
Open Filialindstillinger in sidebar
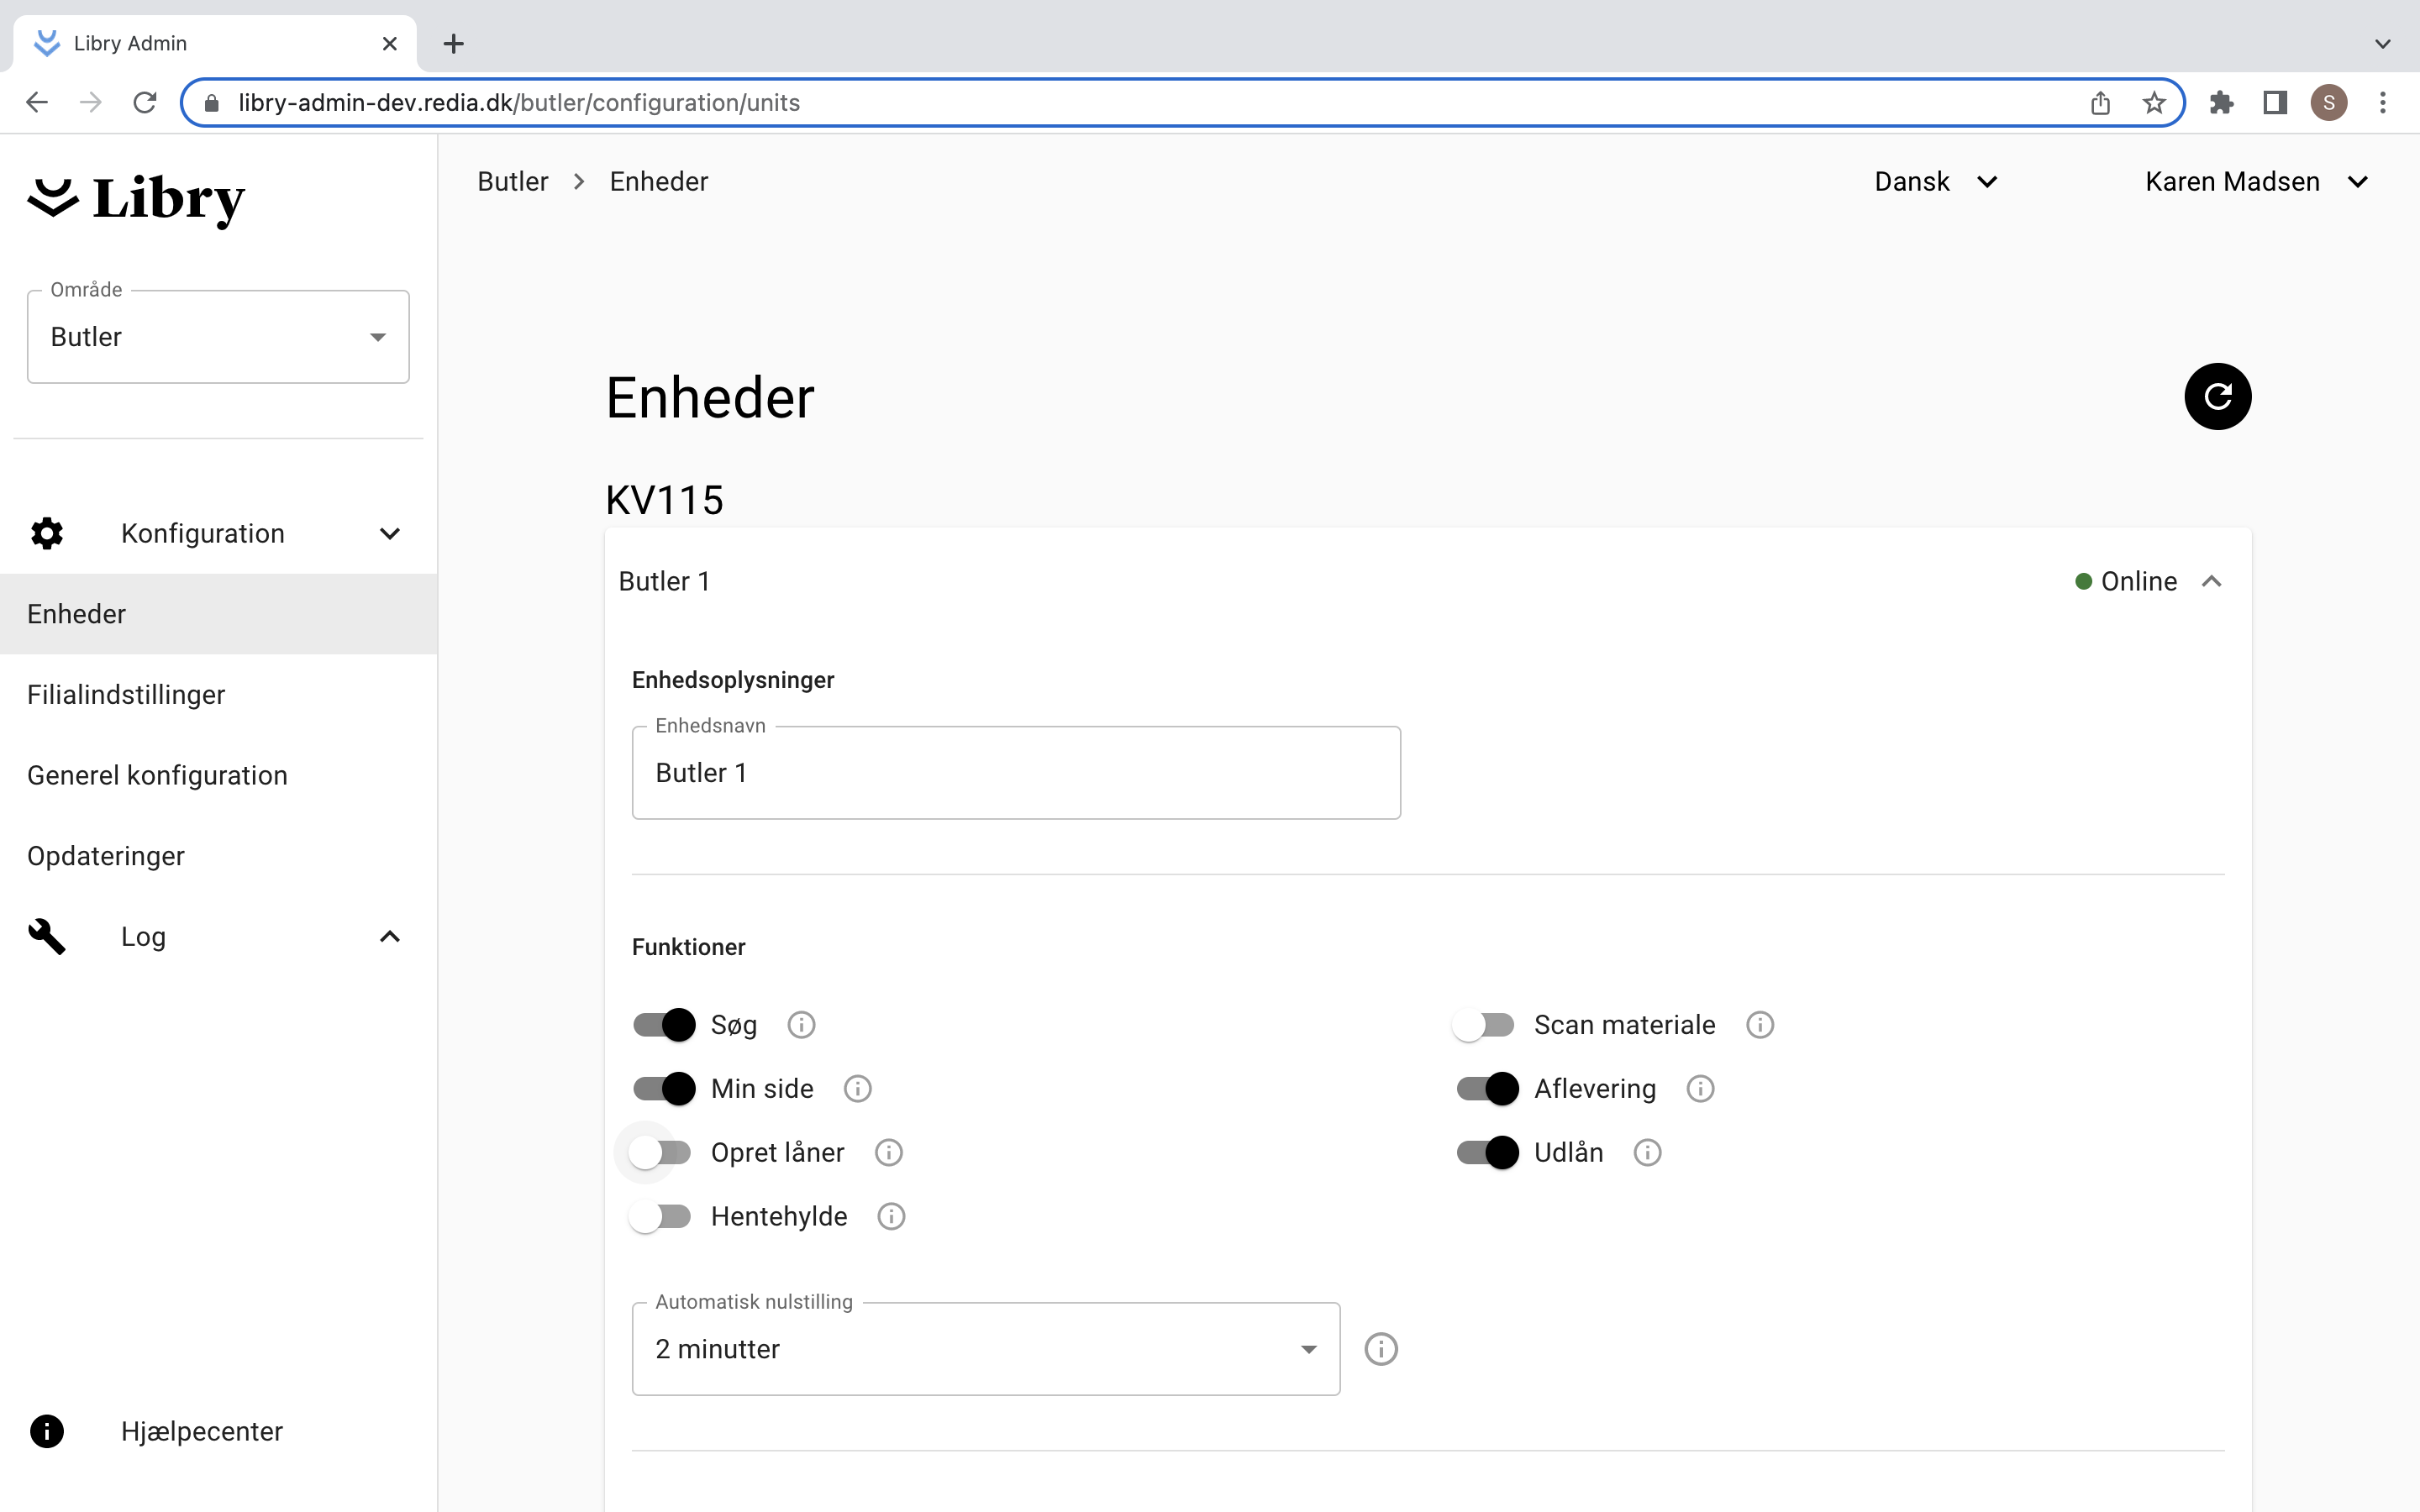tap(126, 695)
